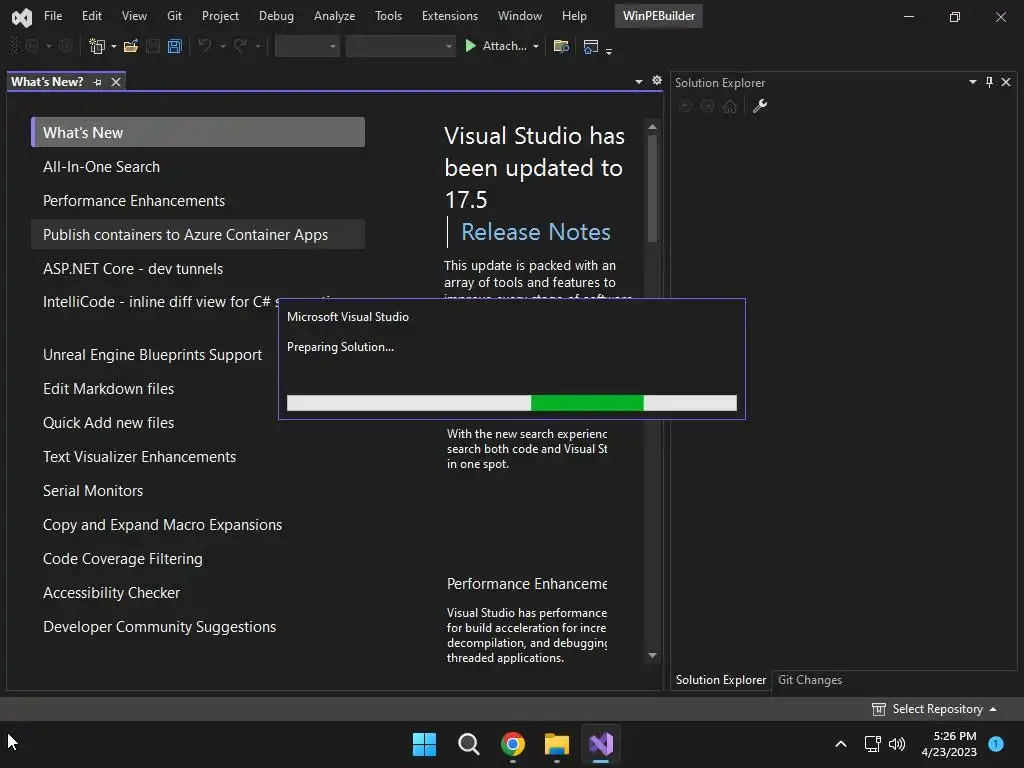The image size is (1024, 768).
Task: Open the Release Notes link
Action: [536, 232]
